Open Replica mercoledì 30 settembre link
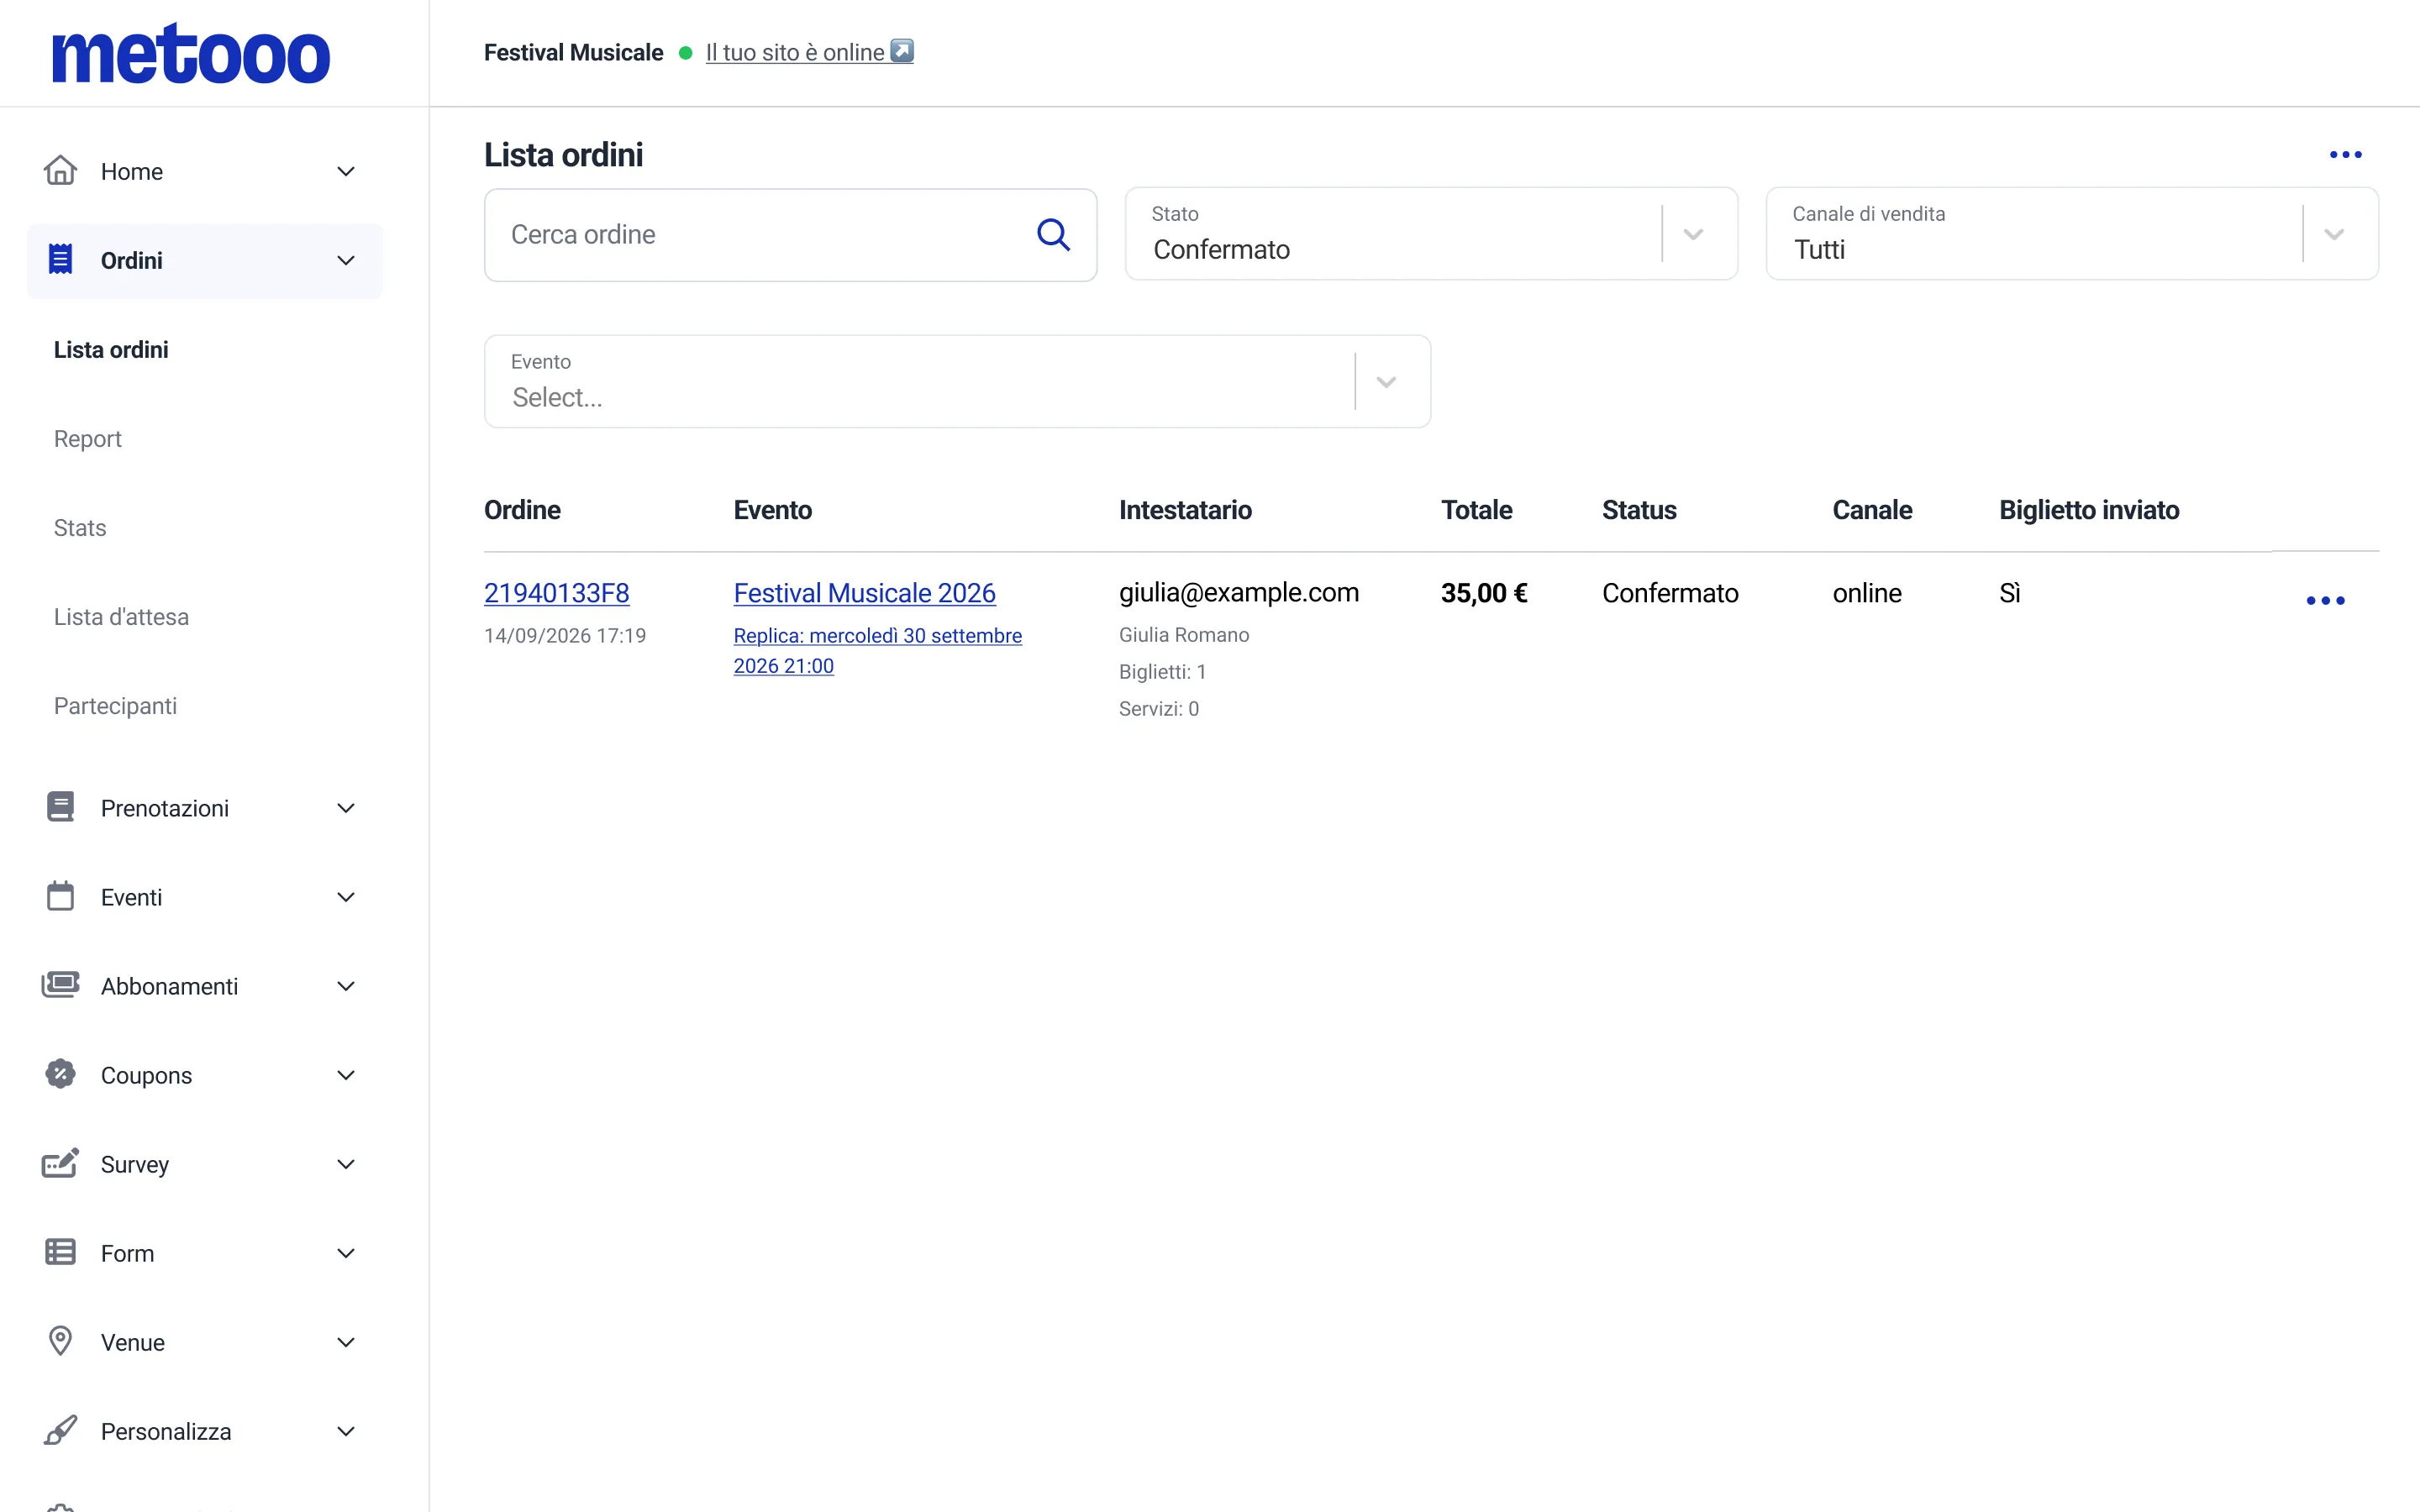This screenshot has height=1512, width=2420. tap(878, 651)
